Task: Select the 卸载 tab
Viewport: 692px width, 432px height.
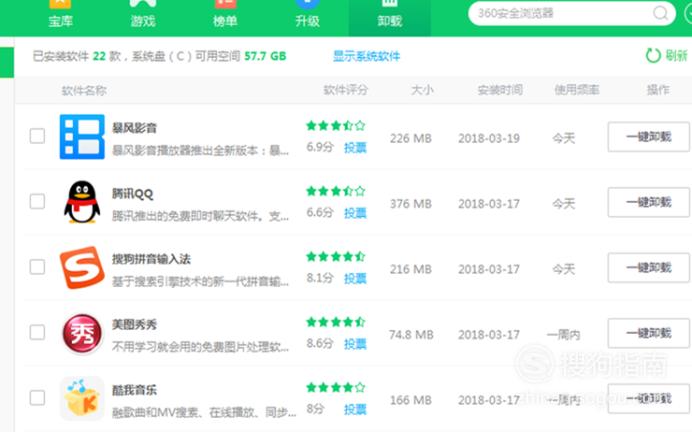Action: click(389, 16)
